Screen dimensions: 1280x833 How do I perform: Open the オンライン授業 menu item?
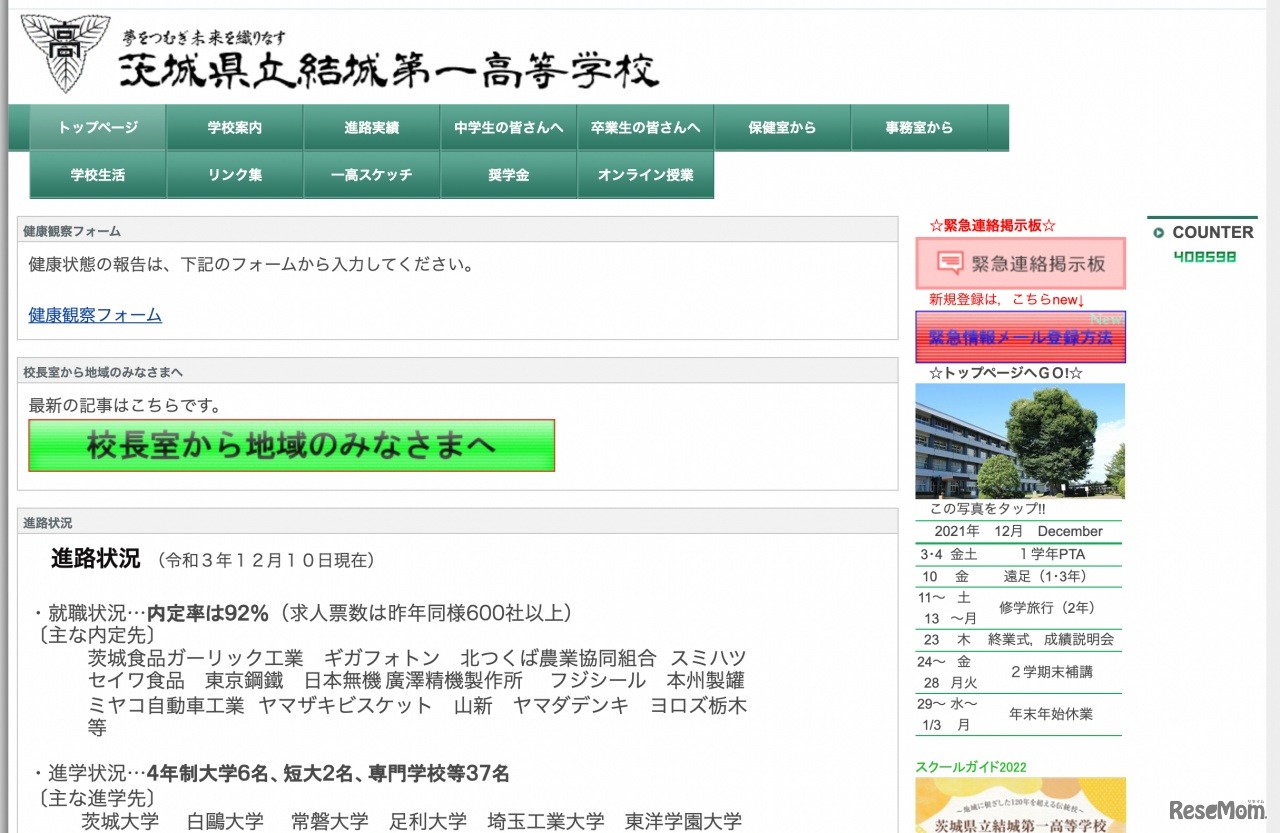point(645,174)
